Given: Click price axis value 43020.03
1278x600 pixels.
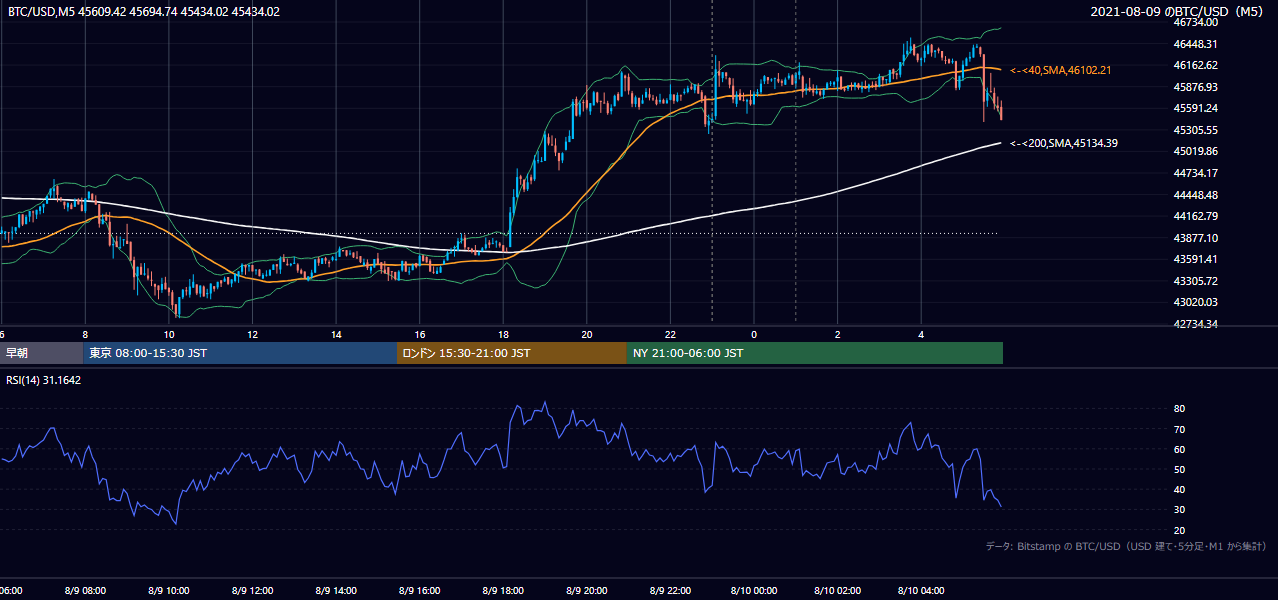Looking at the screenshot, I should 1195,302.
